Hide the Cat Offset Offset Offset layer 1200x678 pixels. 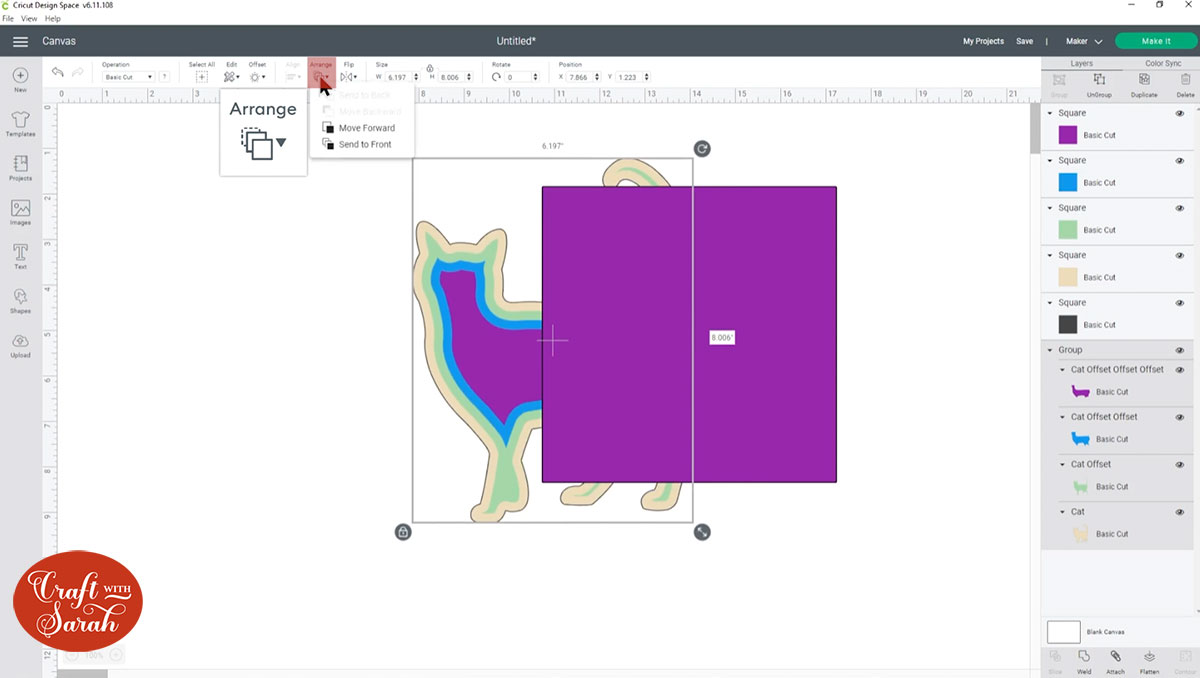pyautogui.click(x=1180, y=369)
